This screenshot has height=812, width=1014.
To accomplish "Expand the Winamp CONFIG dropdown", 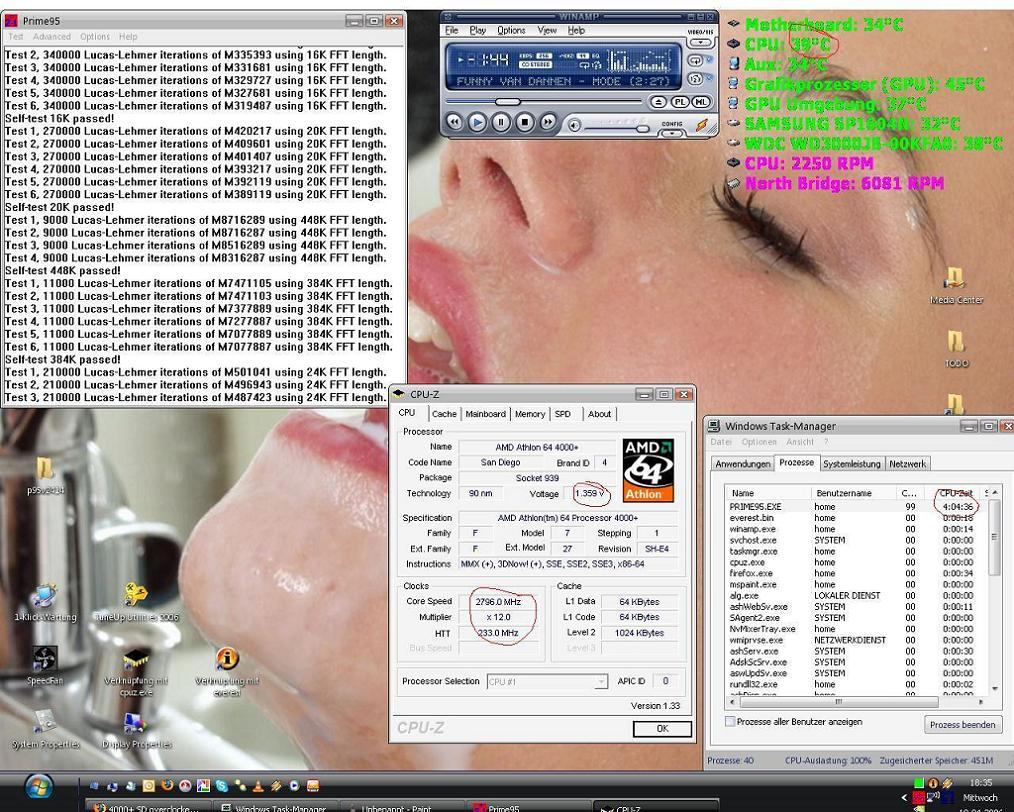I will [671, 134].
